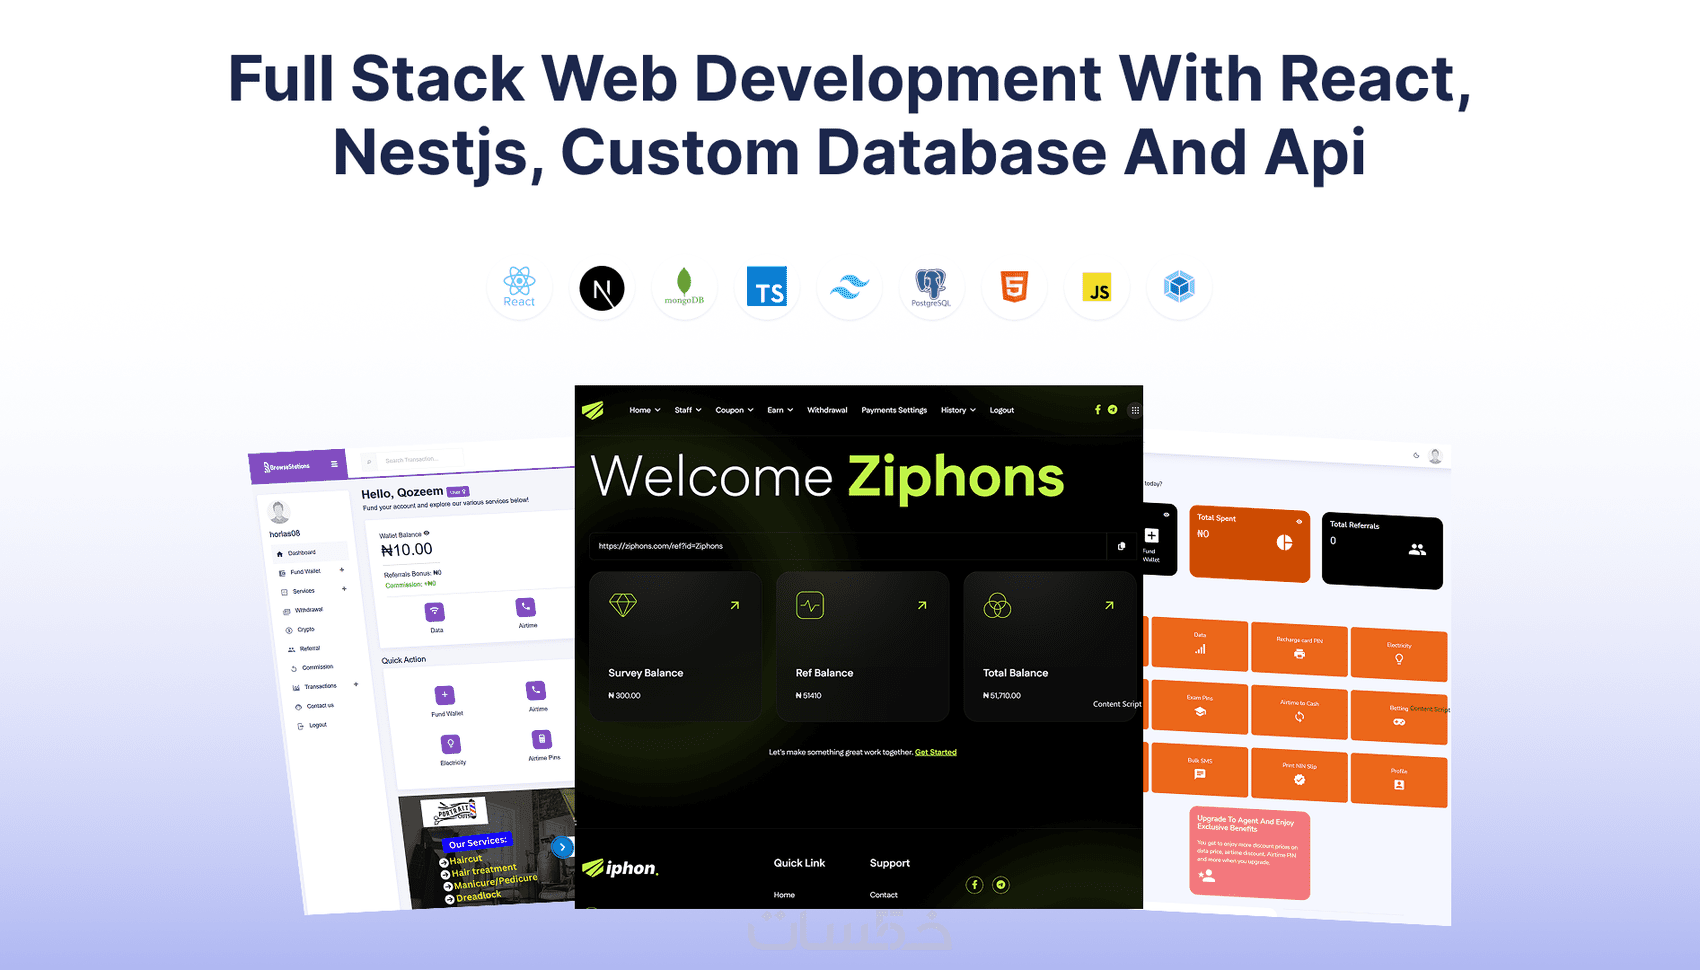Open the grid apps menu in Ziphons navbar
The width and height of the screenshot is (1700, 970).
pyautogui.click(x=1134, y=410)
